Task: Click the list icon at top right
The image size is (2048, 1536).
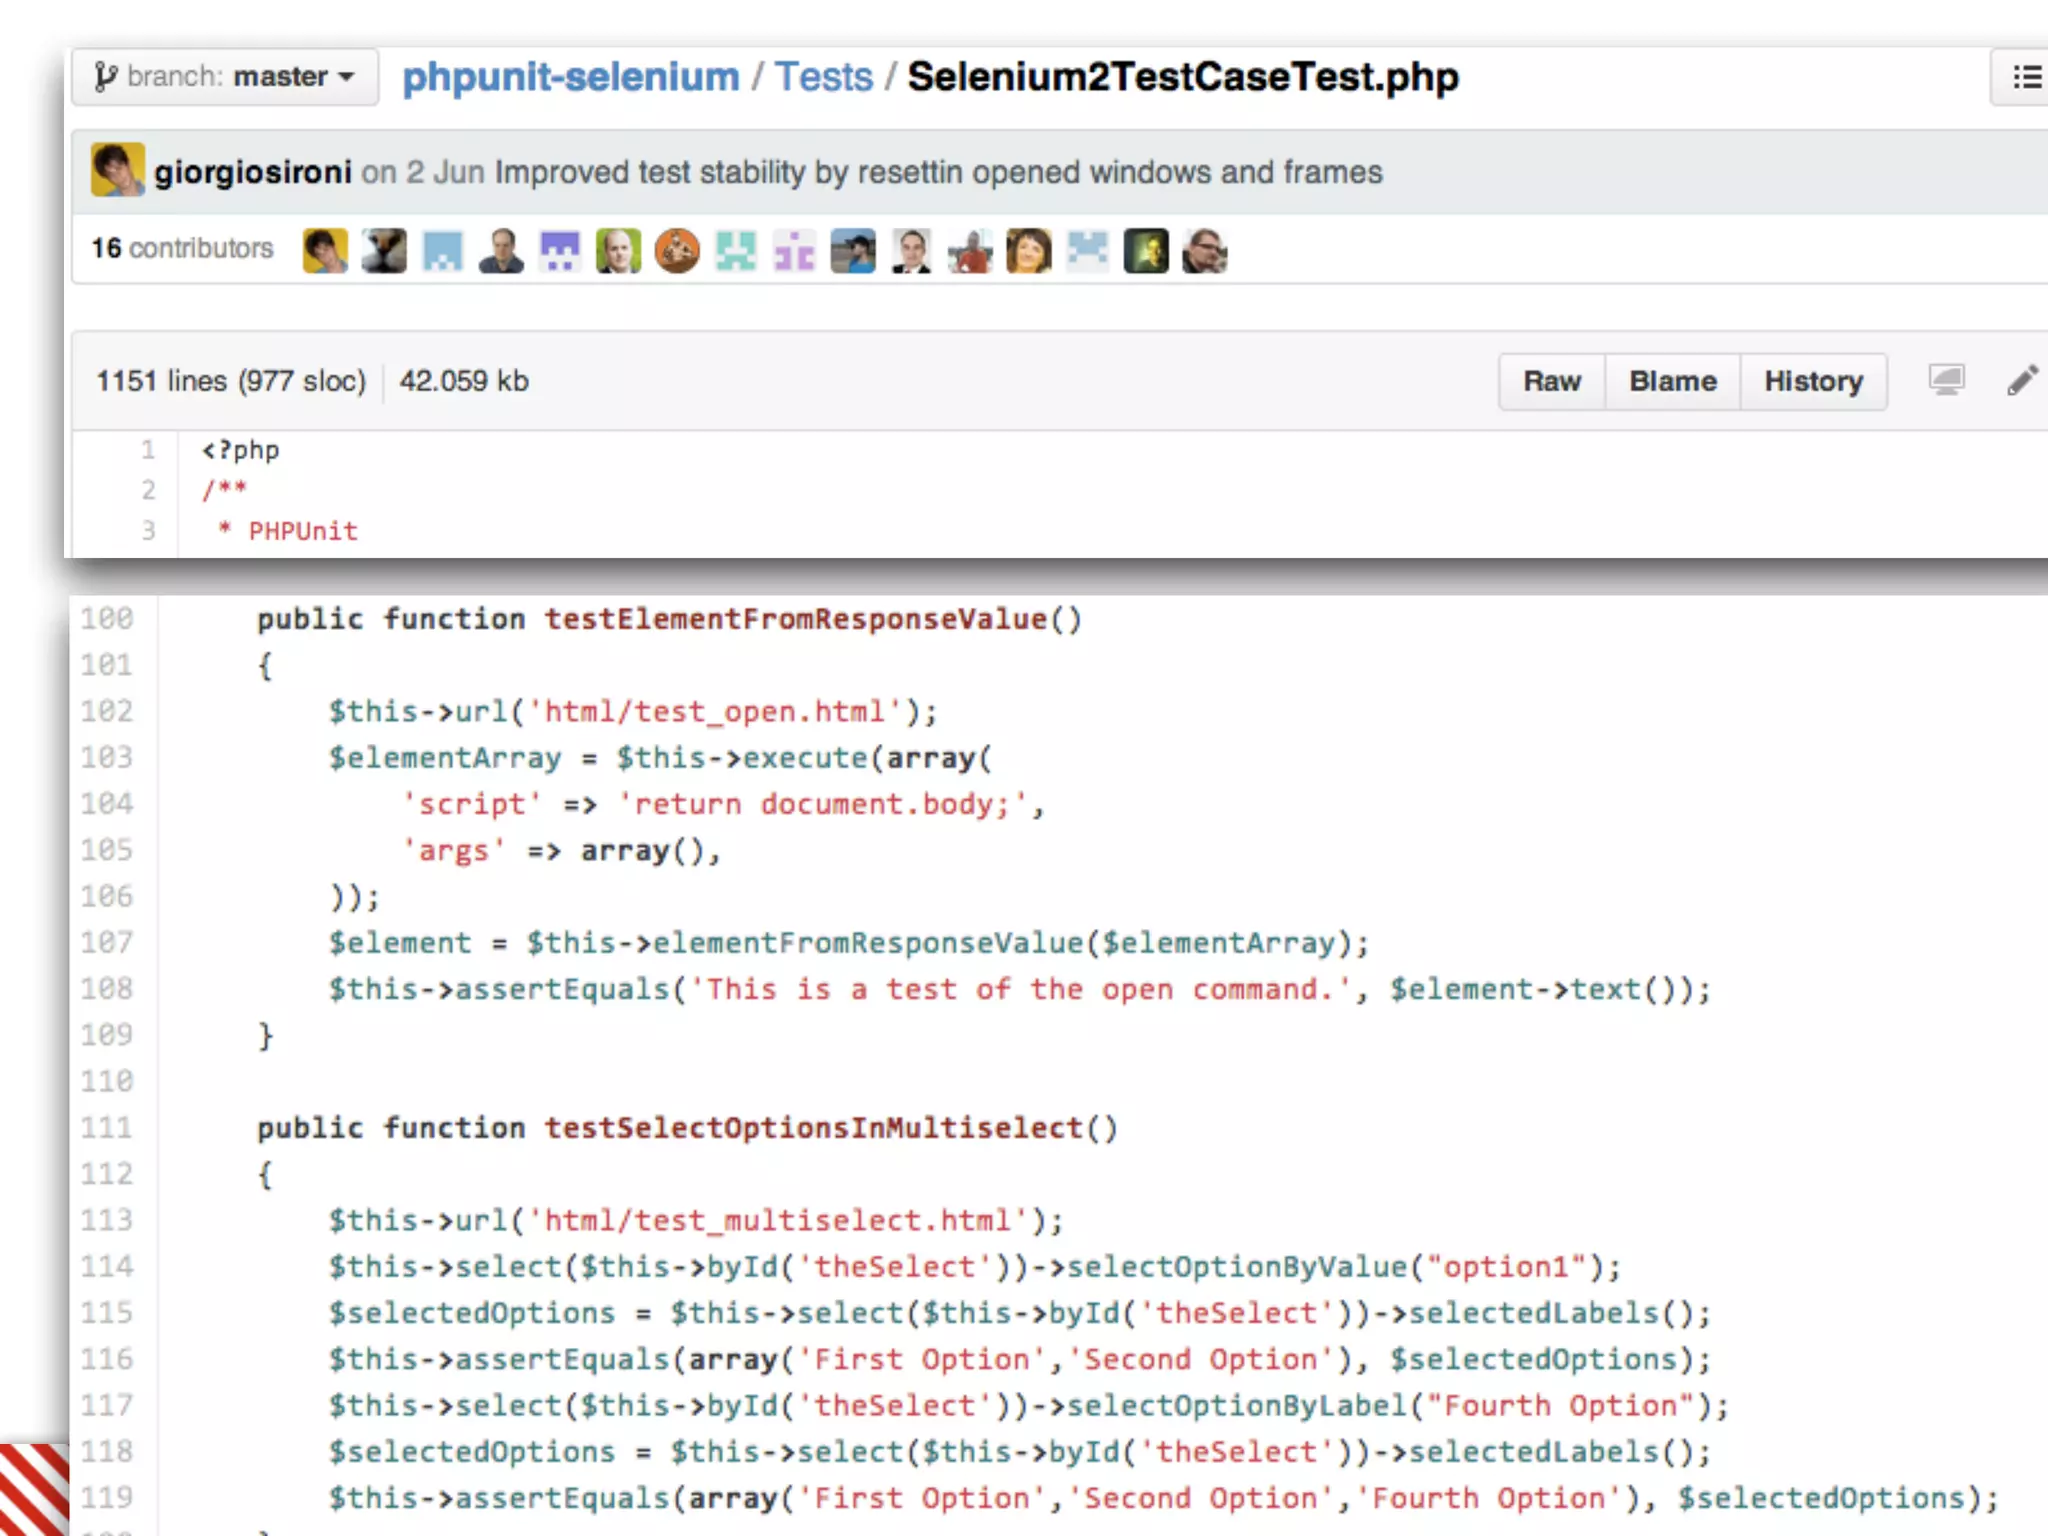Action: (x=2026, y=77)
